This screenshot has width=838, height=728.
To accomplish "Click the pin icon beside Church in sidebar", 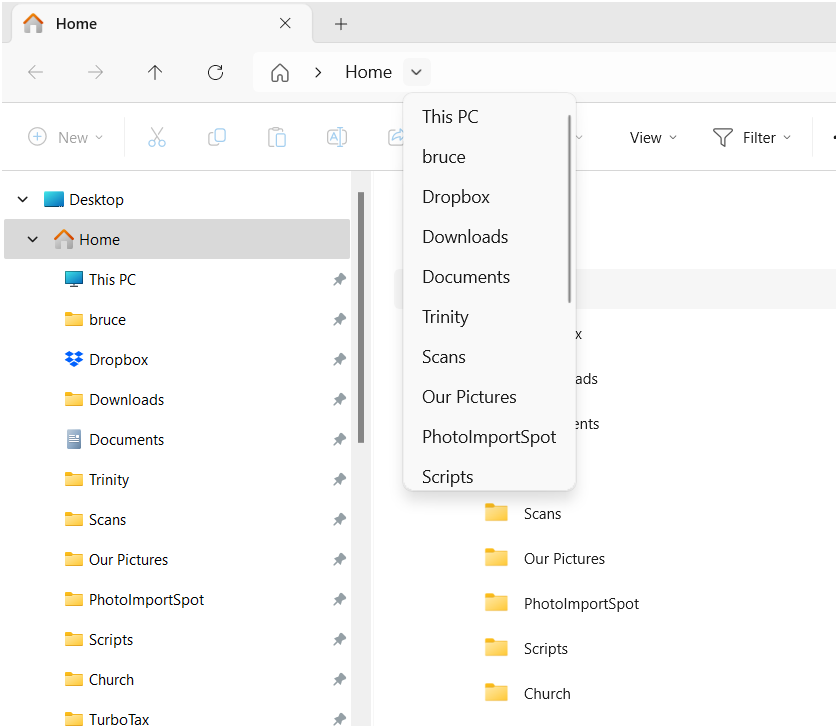I will tap(339, 679).
